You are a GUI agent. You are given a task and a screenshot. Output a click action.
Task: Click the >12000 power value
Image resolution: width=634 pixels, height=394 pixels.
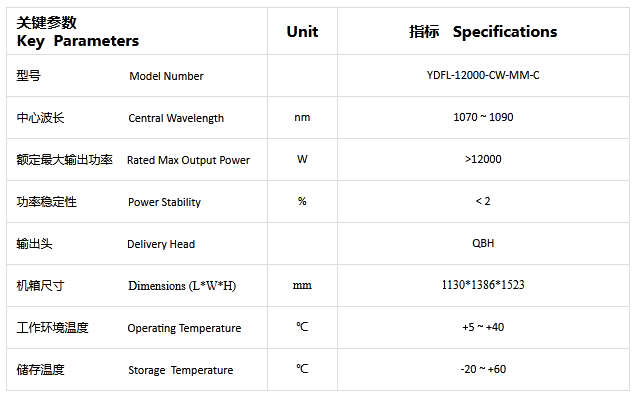[483, 159]
